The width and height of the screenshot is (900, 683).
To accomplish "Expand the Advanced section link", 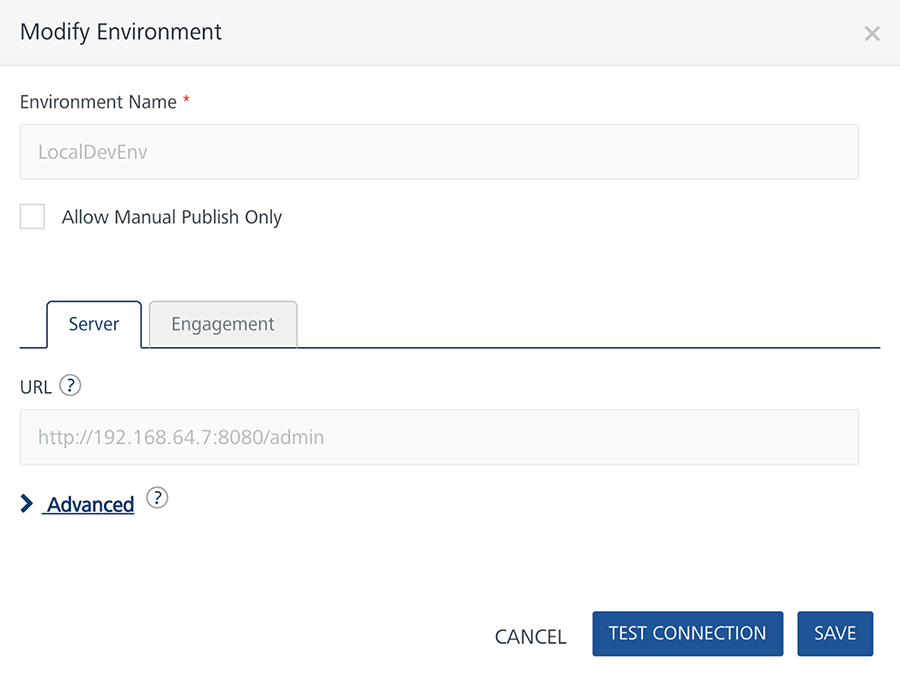I will [91, 505].
